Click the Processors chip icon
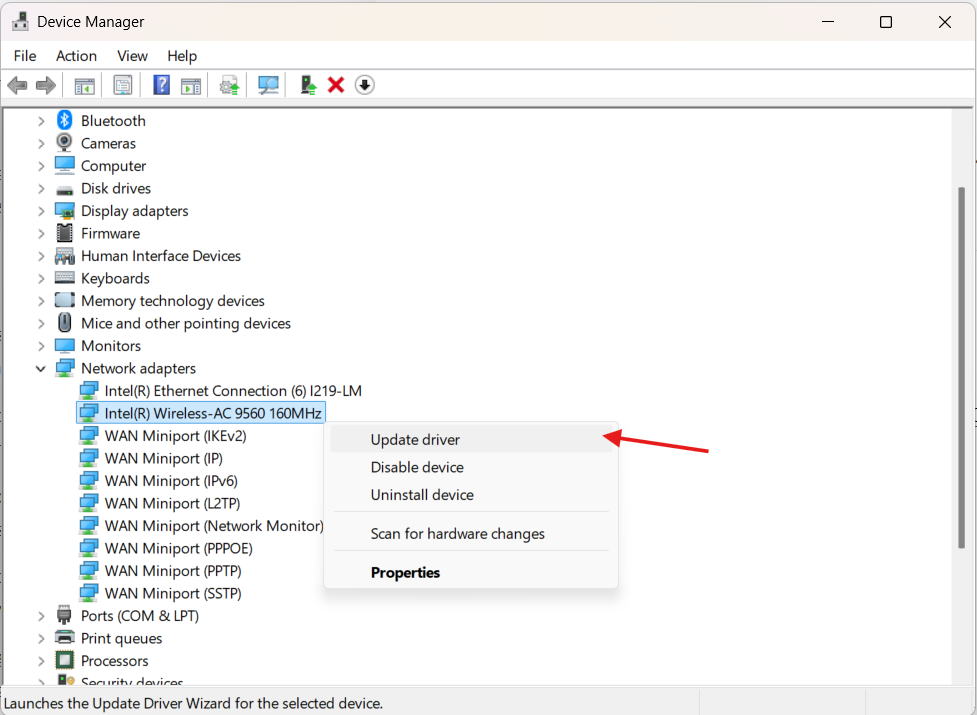The width and height of the screenshot is (977, 715). point(64,660)
